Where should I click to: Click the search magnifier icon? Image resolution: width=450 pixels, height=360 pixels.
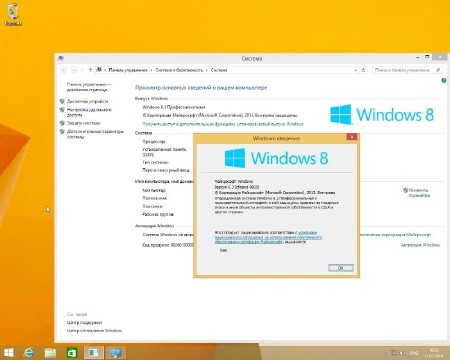pos(438,70)
